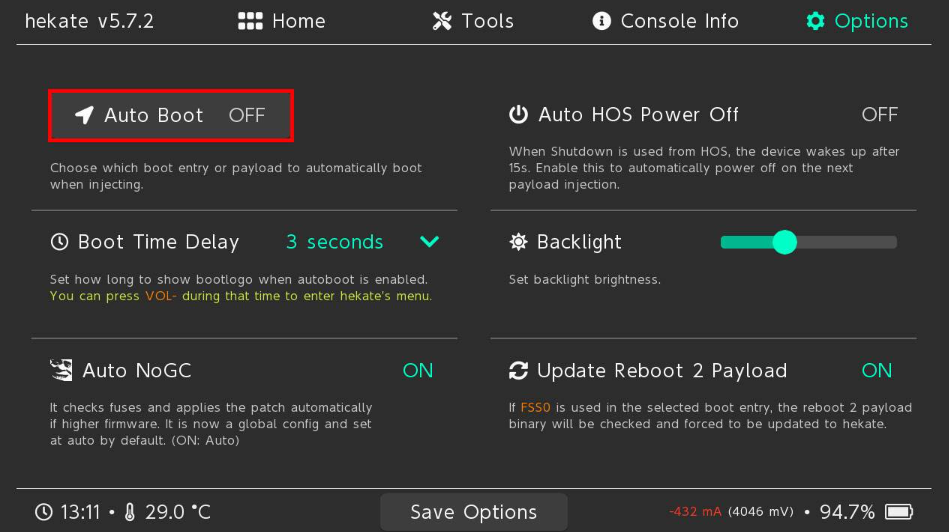Switch to the Home tab

click(x=281, y=21)
